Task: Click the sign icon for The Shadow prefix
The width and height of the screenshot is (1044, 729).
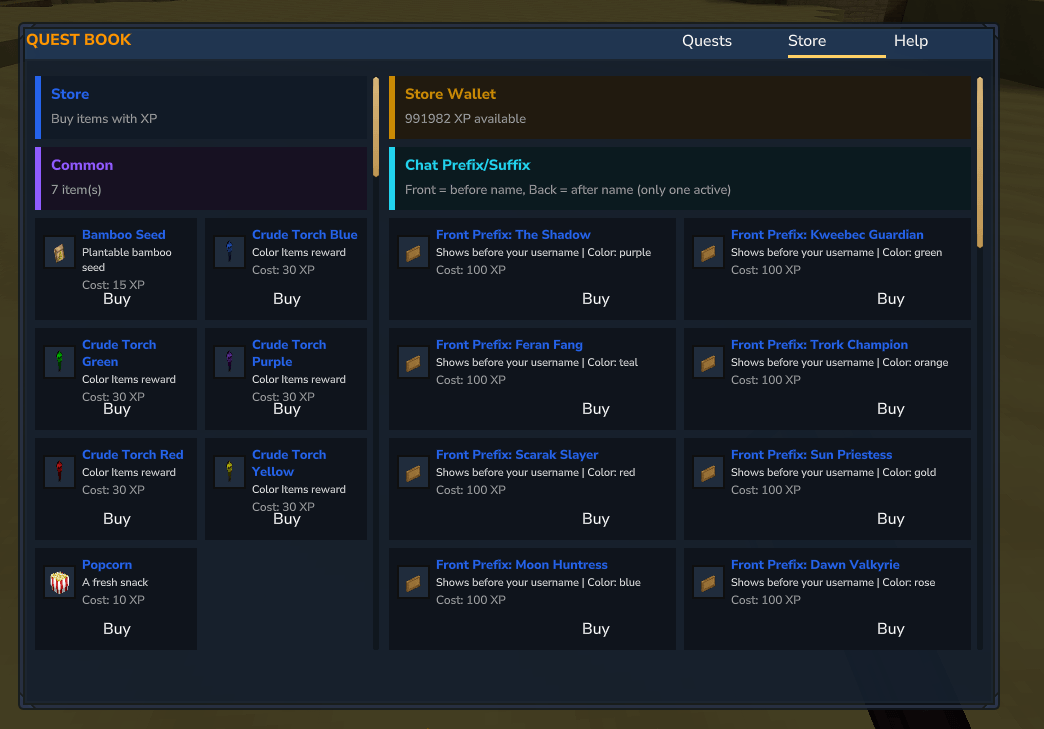Action: click(x=413, y=253)
